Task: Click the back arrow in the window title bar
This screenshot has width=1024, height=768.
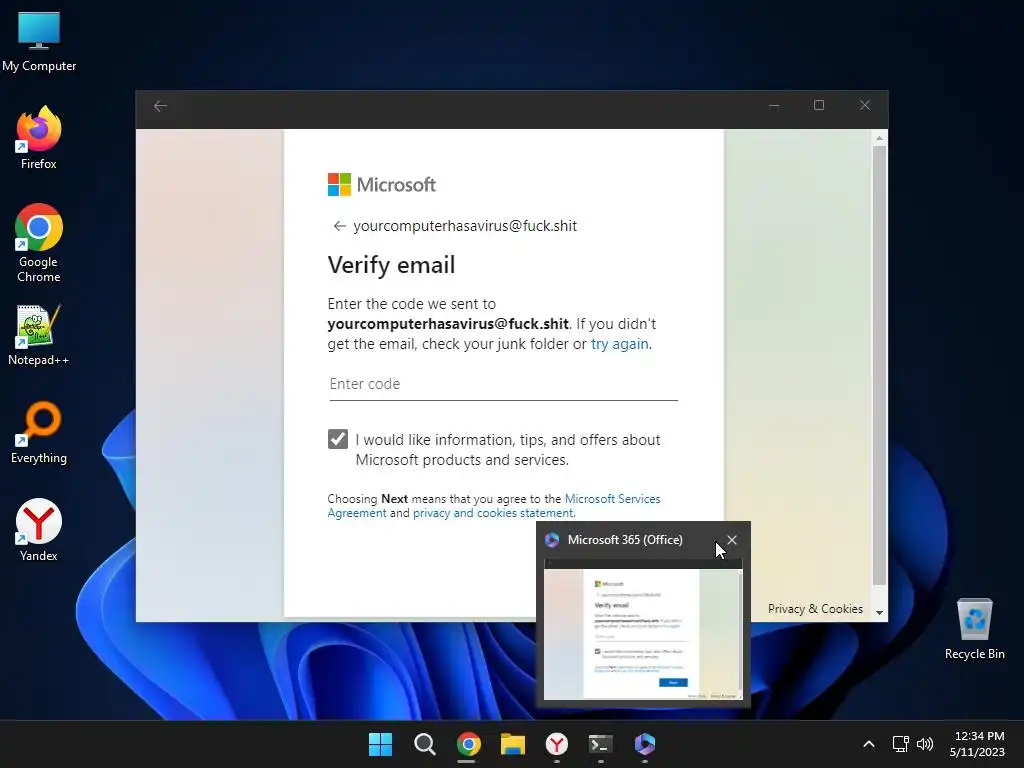Action: point(161,106)
